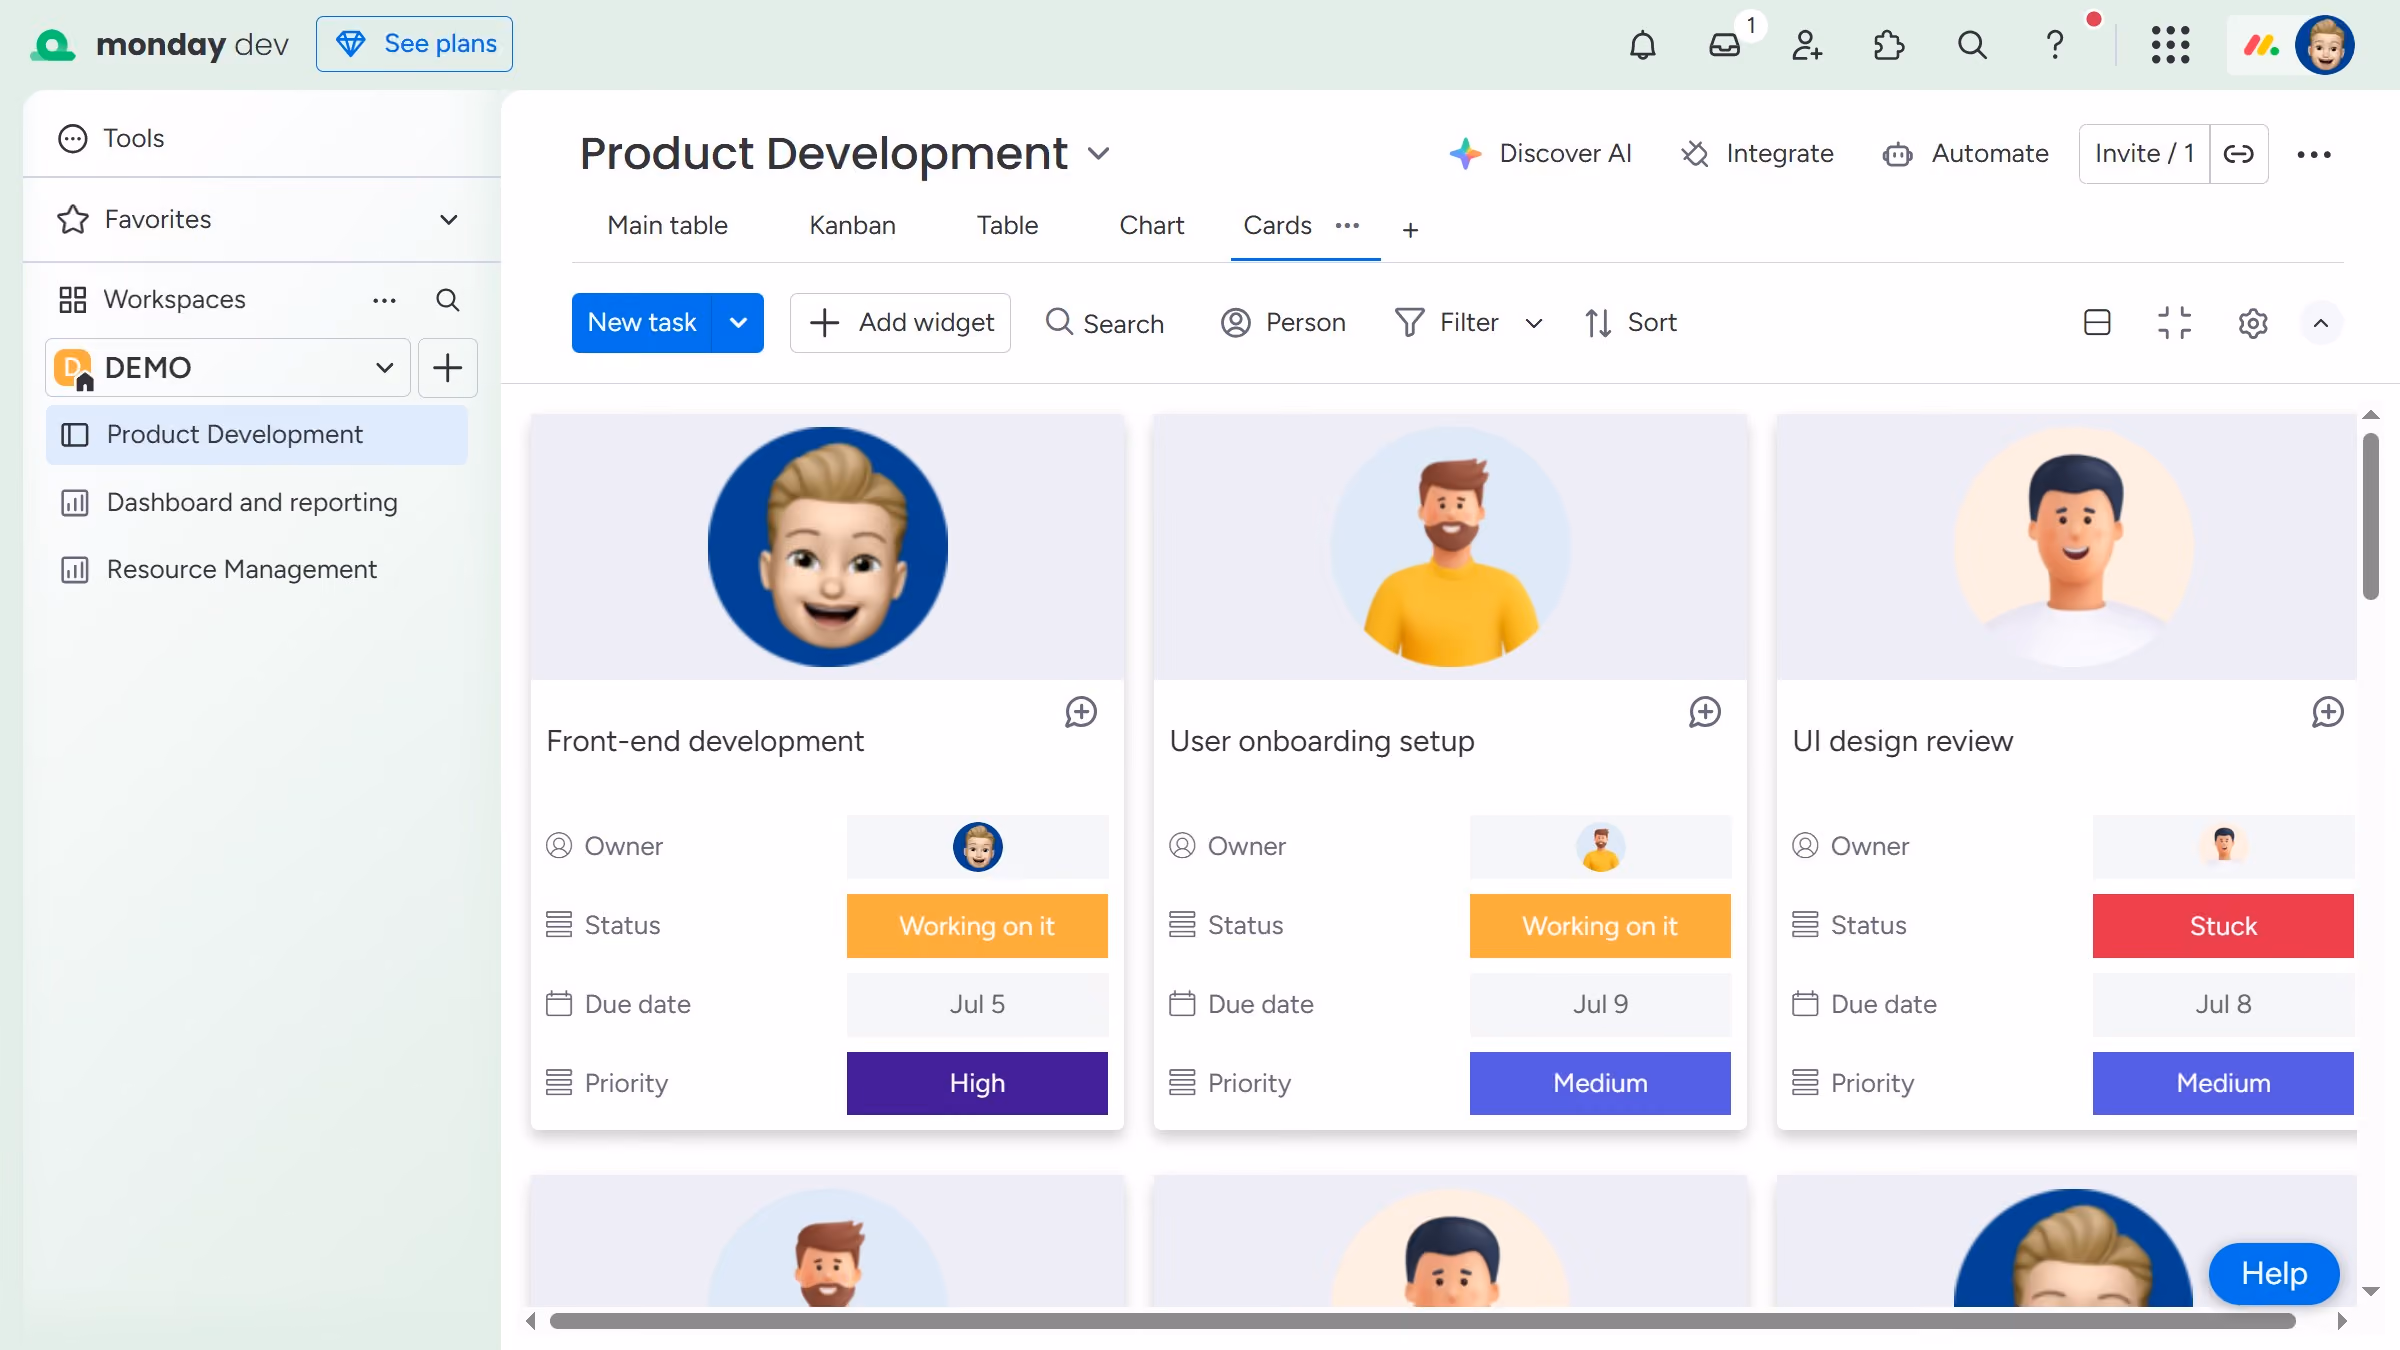
Task: Open the New task dropdown arrow
Action: click(738, 323)
